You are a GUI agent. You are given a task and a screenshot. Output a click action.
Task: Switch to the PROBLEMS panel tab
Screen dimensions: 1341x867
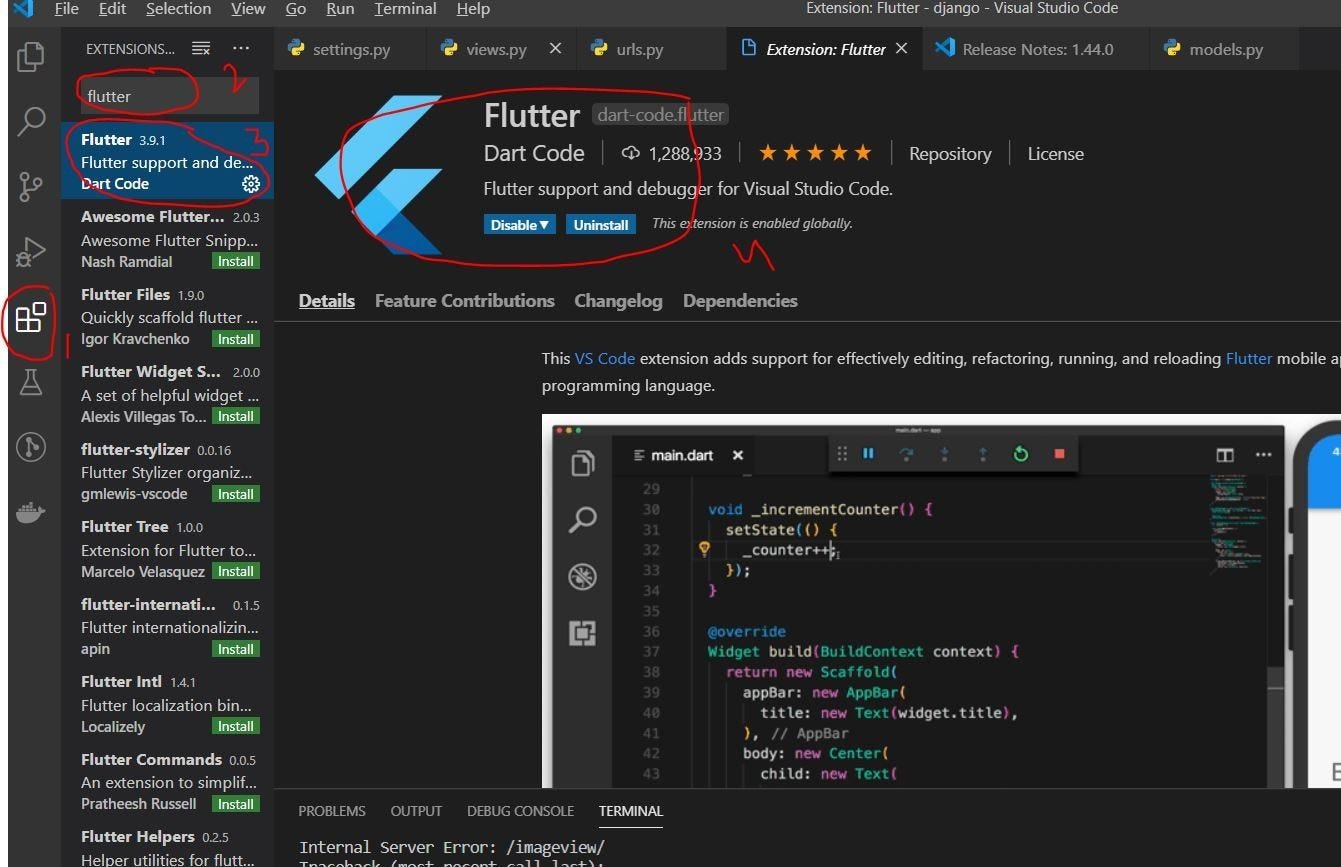click(x=332, y=811)
